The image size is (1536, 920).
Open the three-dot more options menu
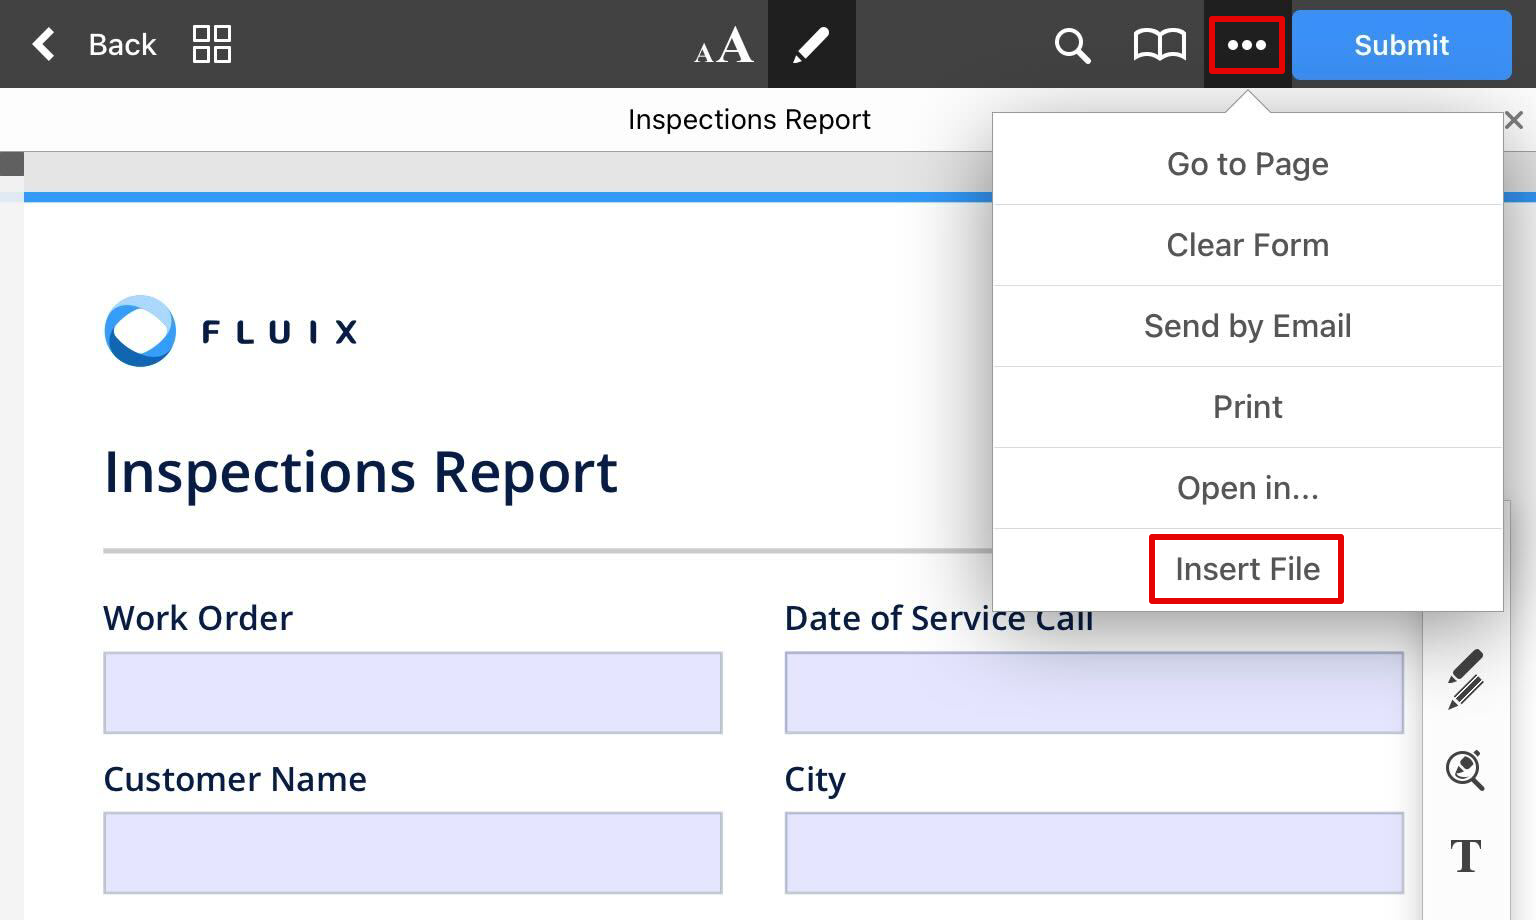tap(1246, 44)
